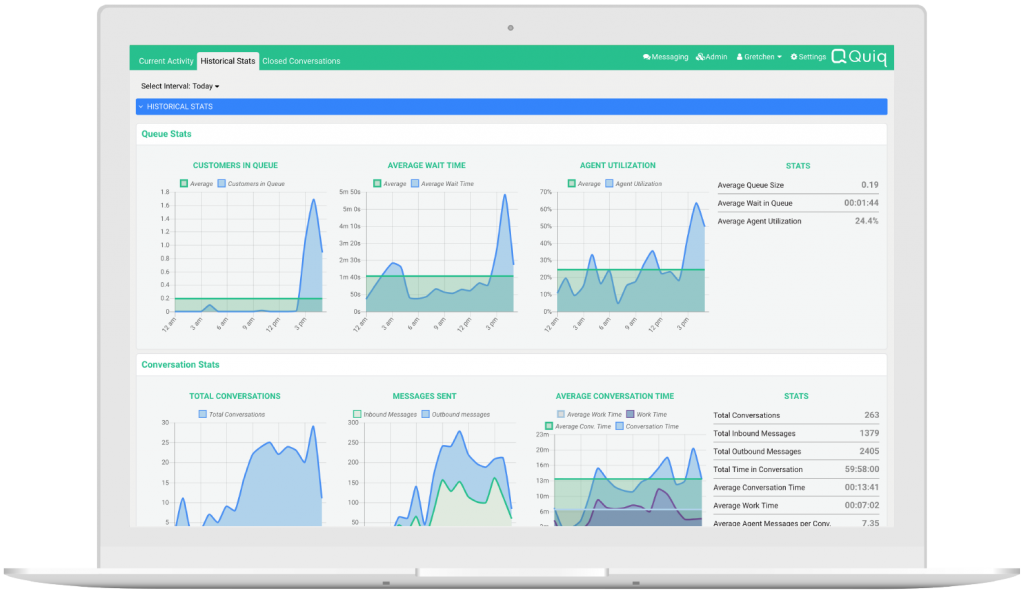Open Settings in the header
Image resolution: width=1024 pixels, height=596 pixels.
808,57
